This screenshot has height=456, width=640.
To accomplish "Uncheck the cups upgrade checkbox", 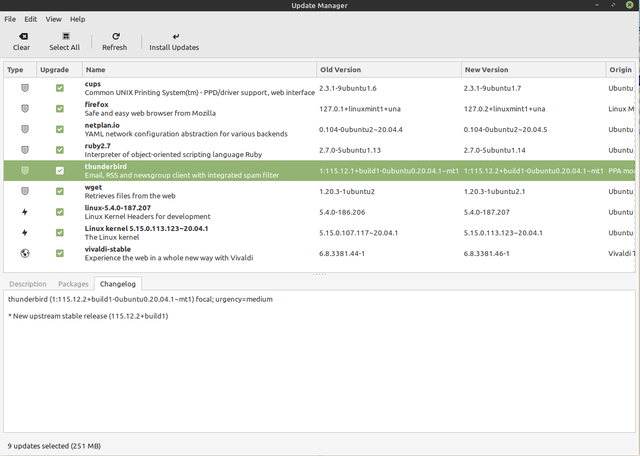I will 60,88.
